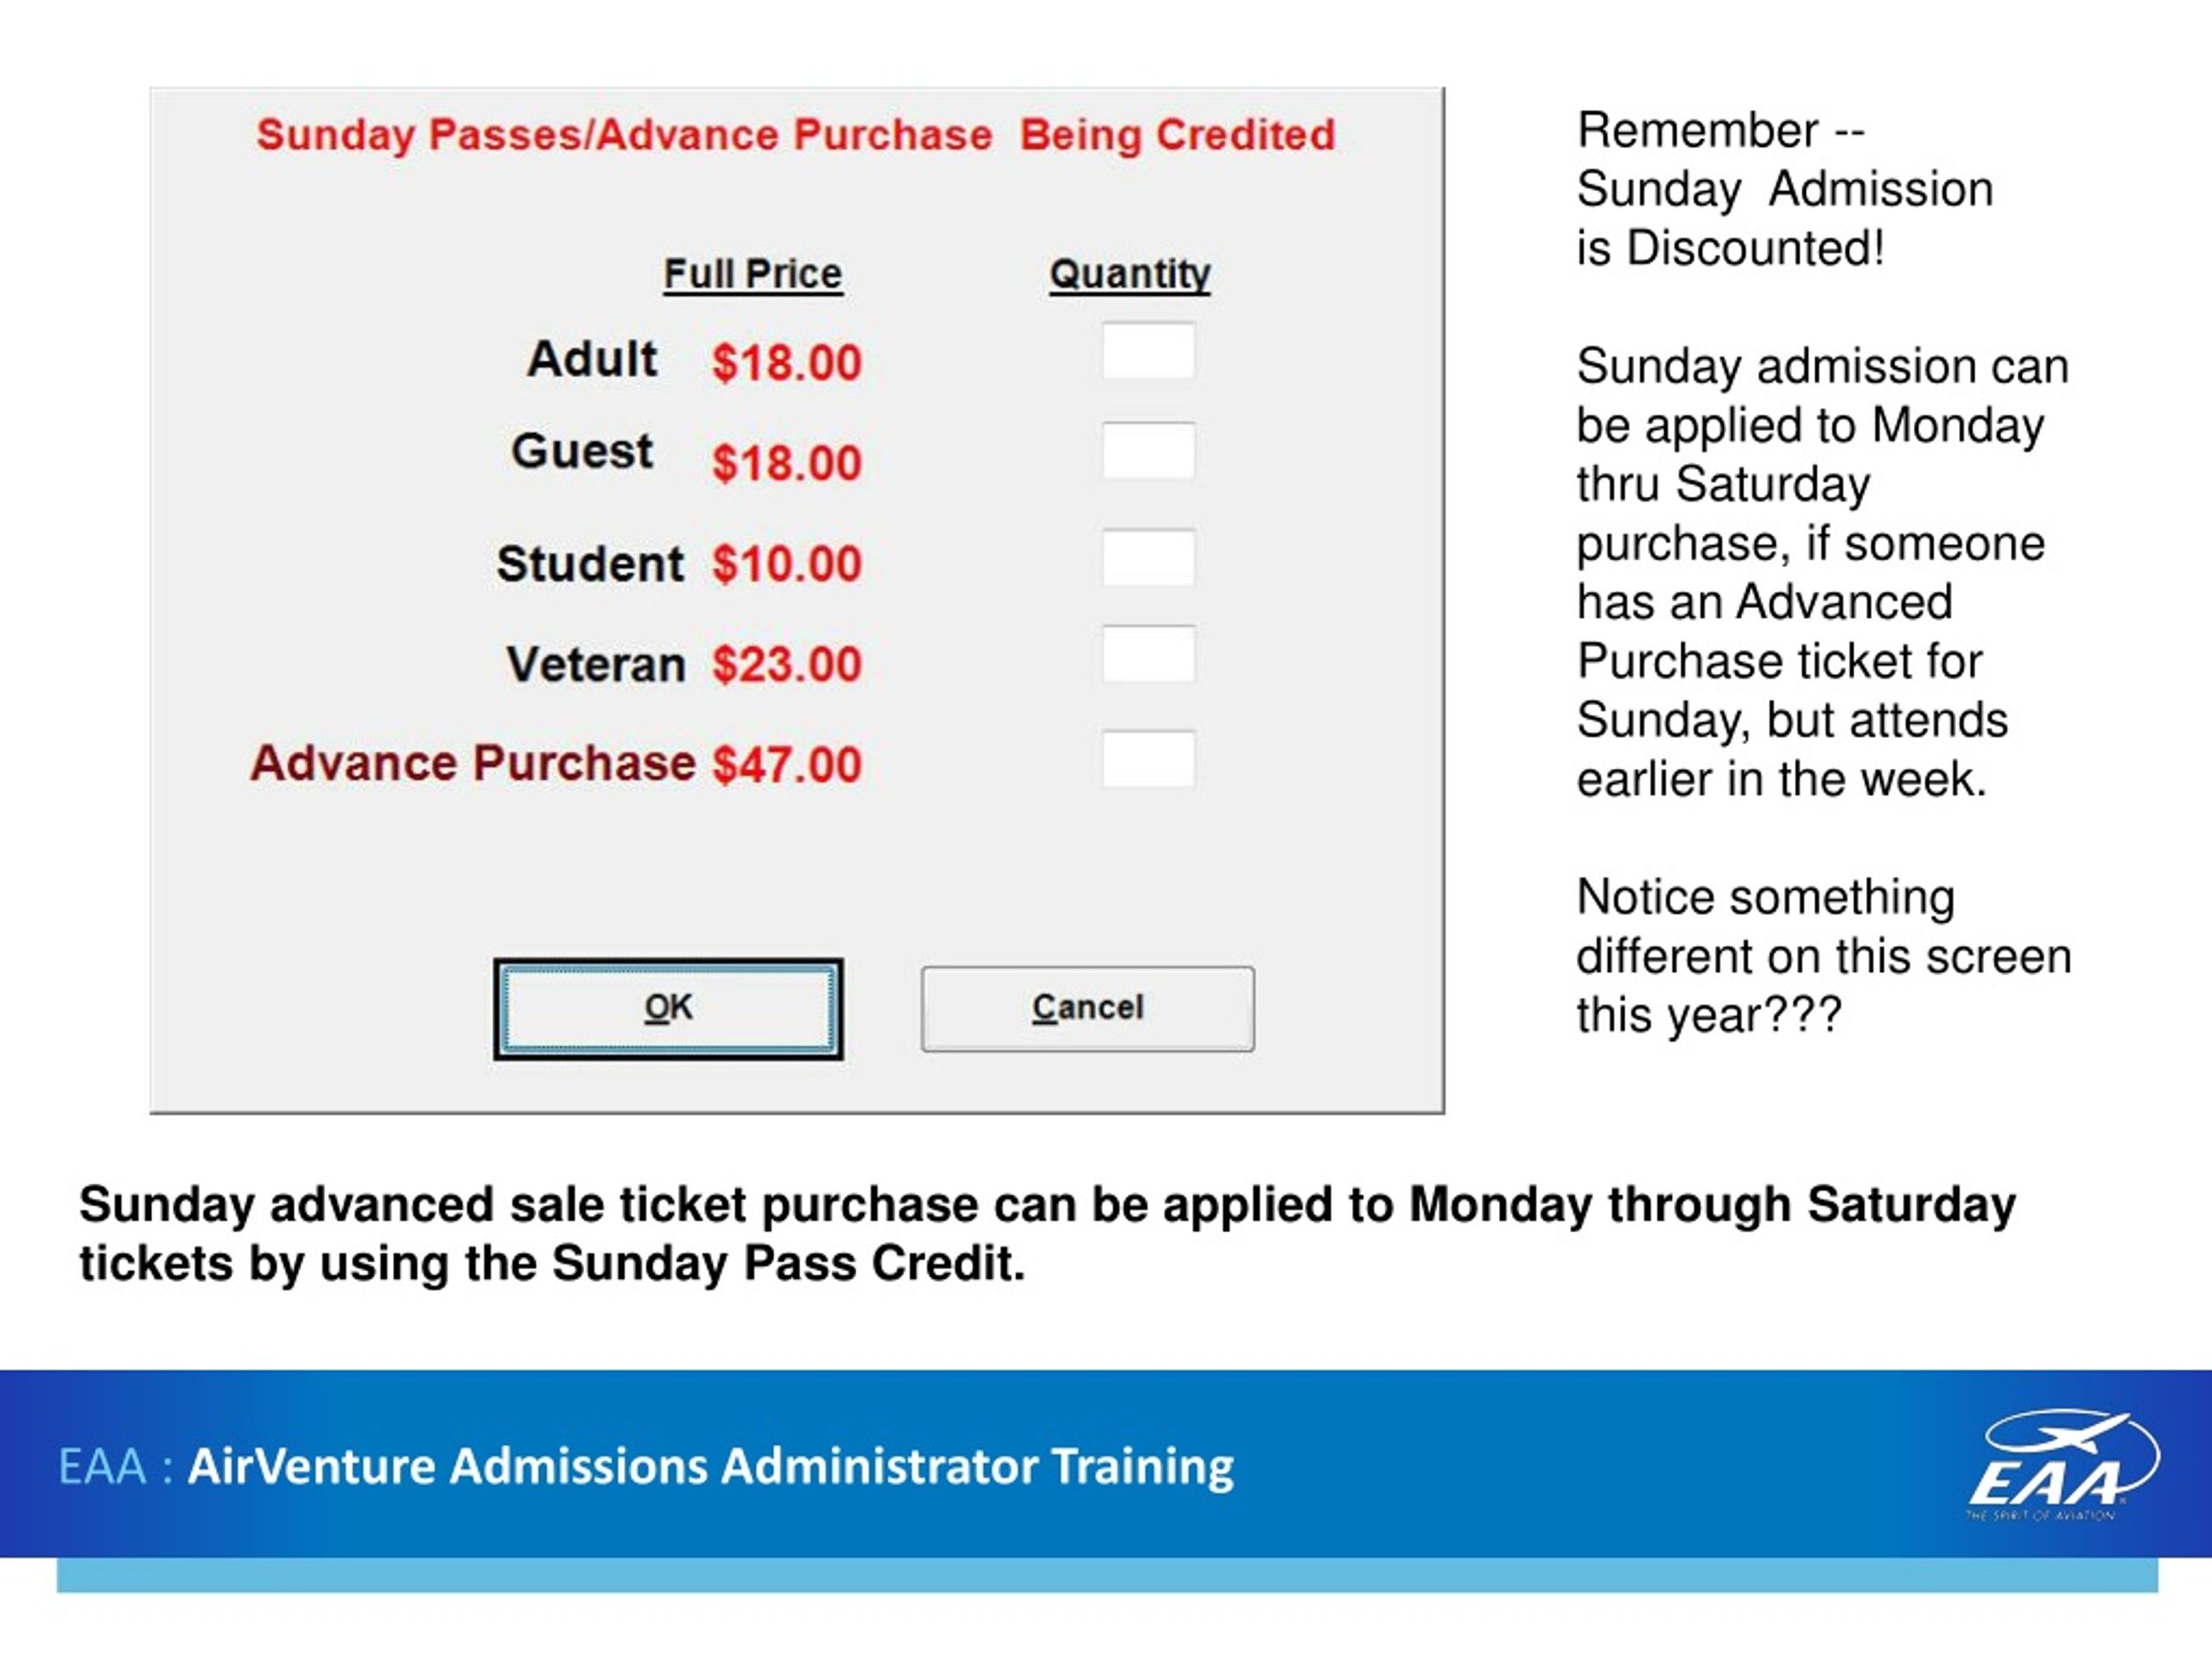Click the Cancel button
The height and width of the screenshot is (1659, 2212).
click(1087, 1008)
